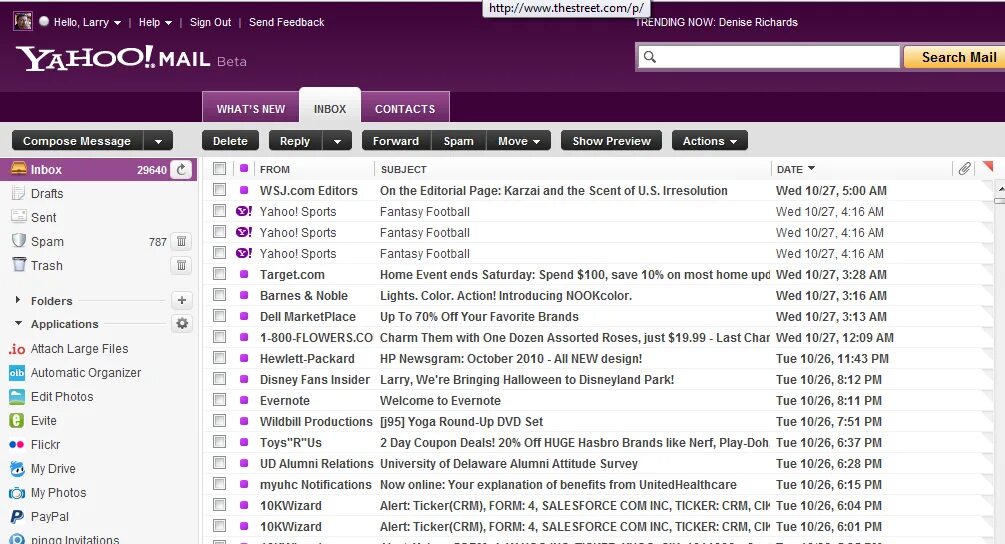The width and height of the screenshot is (1005, 544).
Task: Check the UD Alumni Relations checkbox
Action: 220,463
